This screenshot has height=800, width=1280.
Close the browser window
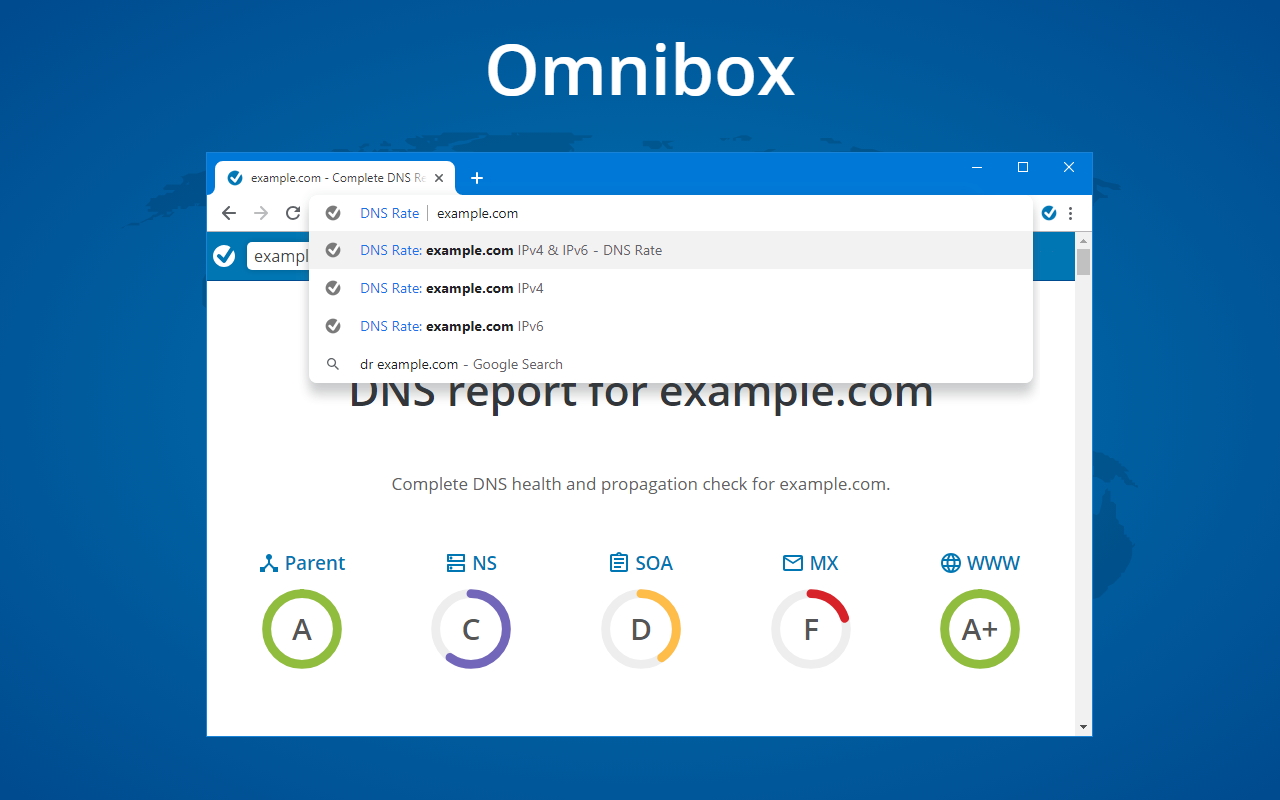point(1069,167)
